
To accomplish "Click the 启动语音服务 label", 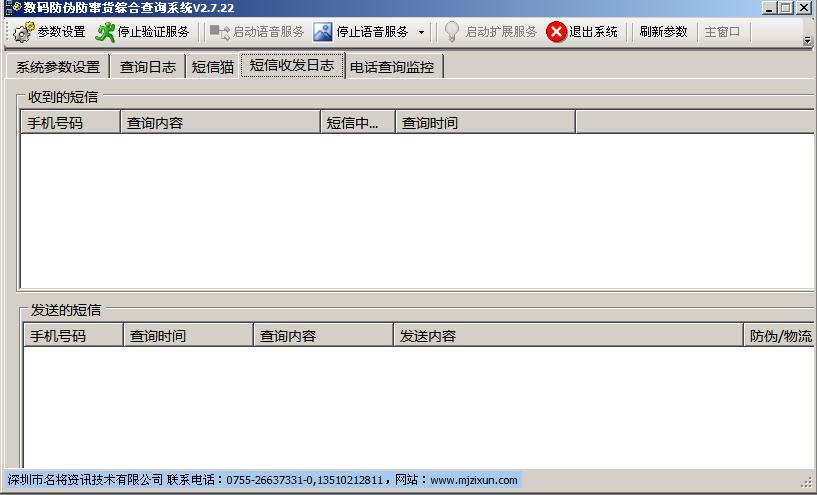I will pyautogui.click(x=268, y=32).
